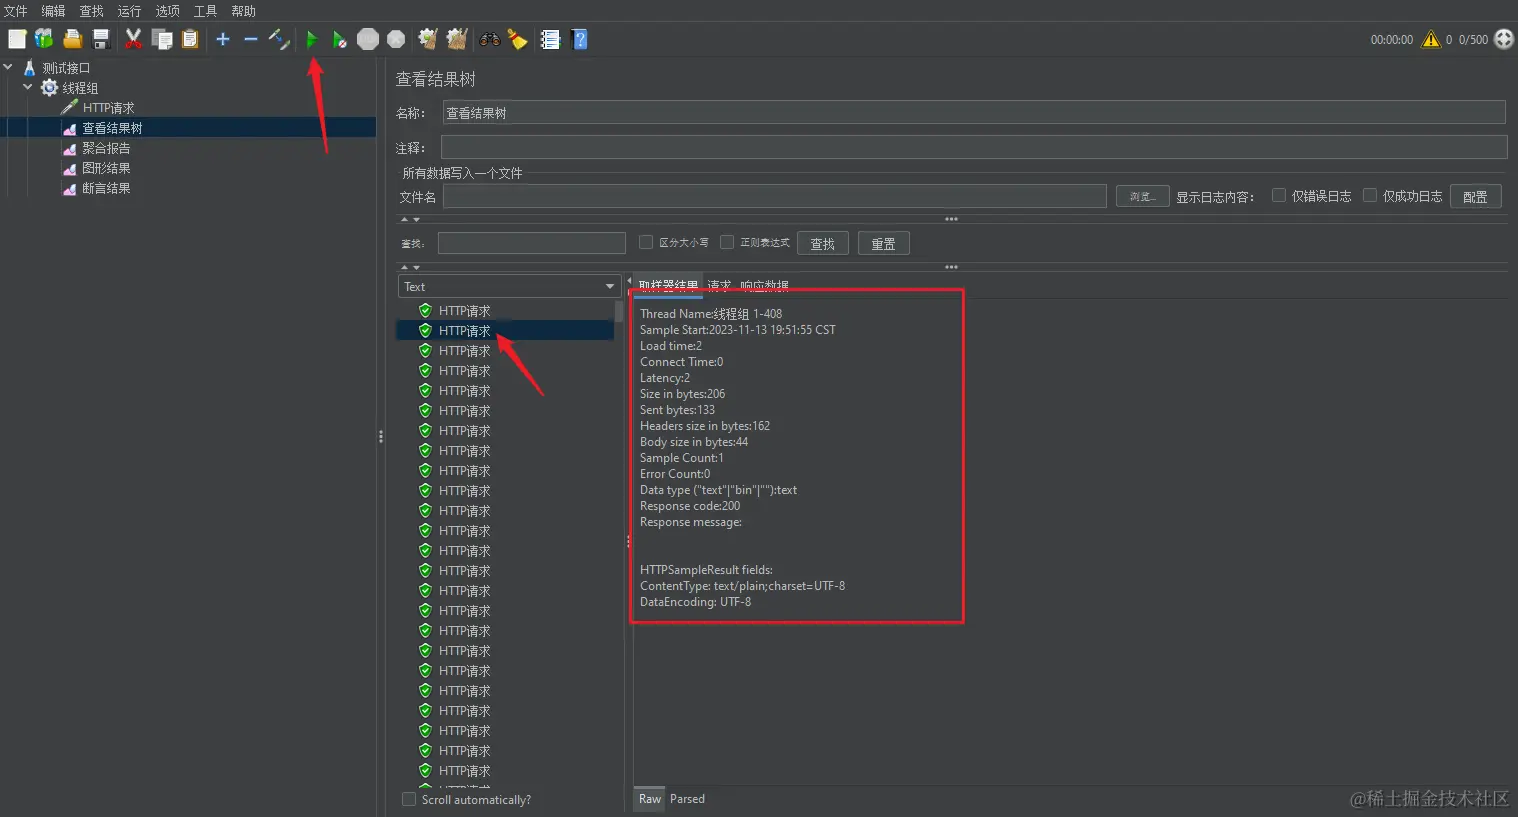Screen dimensions: 1518x817
Task: Enable the 仅错误日志 checkbox
Action: point(1279,195)
